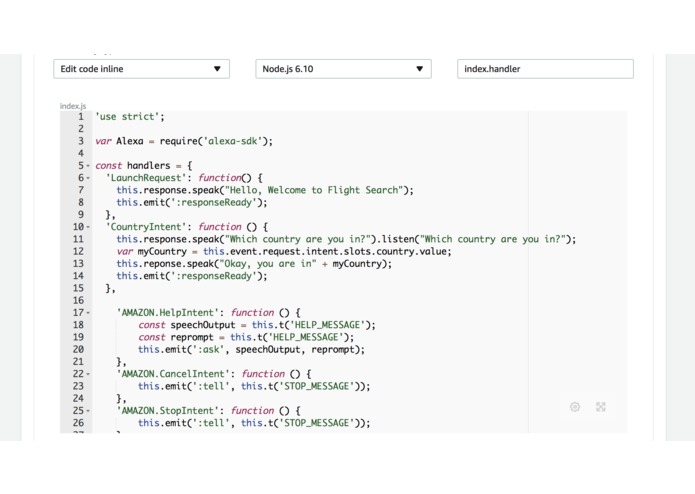Click 'LaunchRequest' key on line 6
Screen dimensions: 695x494
click(x=146, y=178)
